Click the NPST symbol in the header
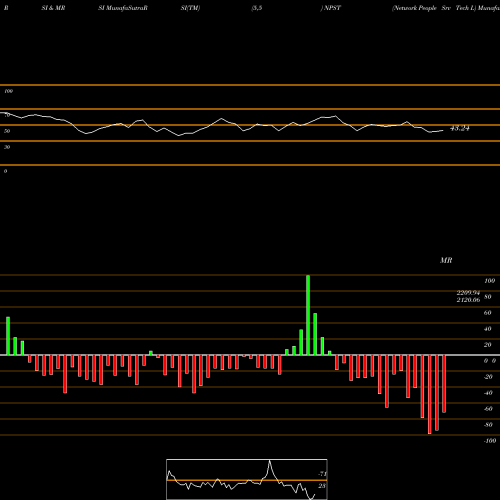Viewport: 500px width, 500px height. [332, 8]
